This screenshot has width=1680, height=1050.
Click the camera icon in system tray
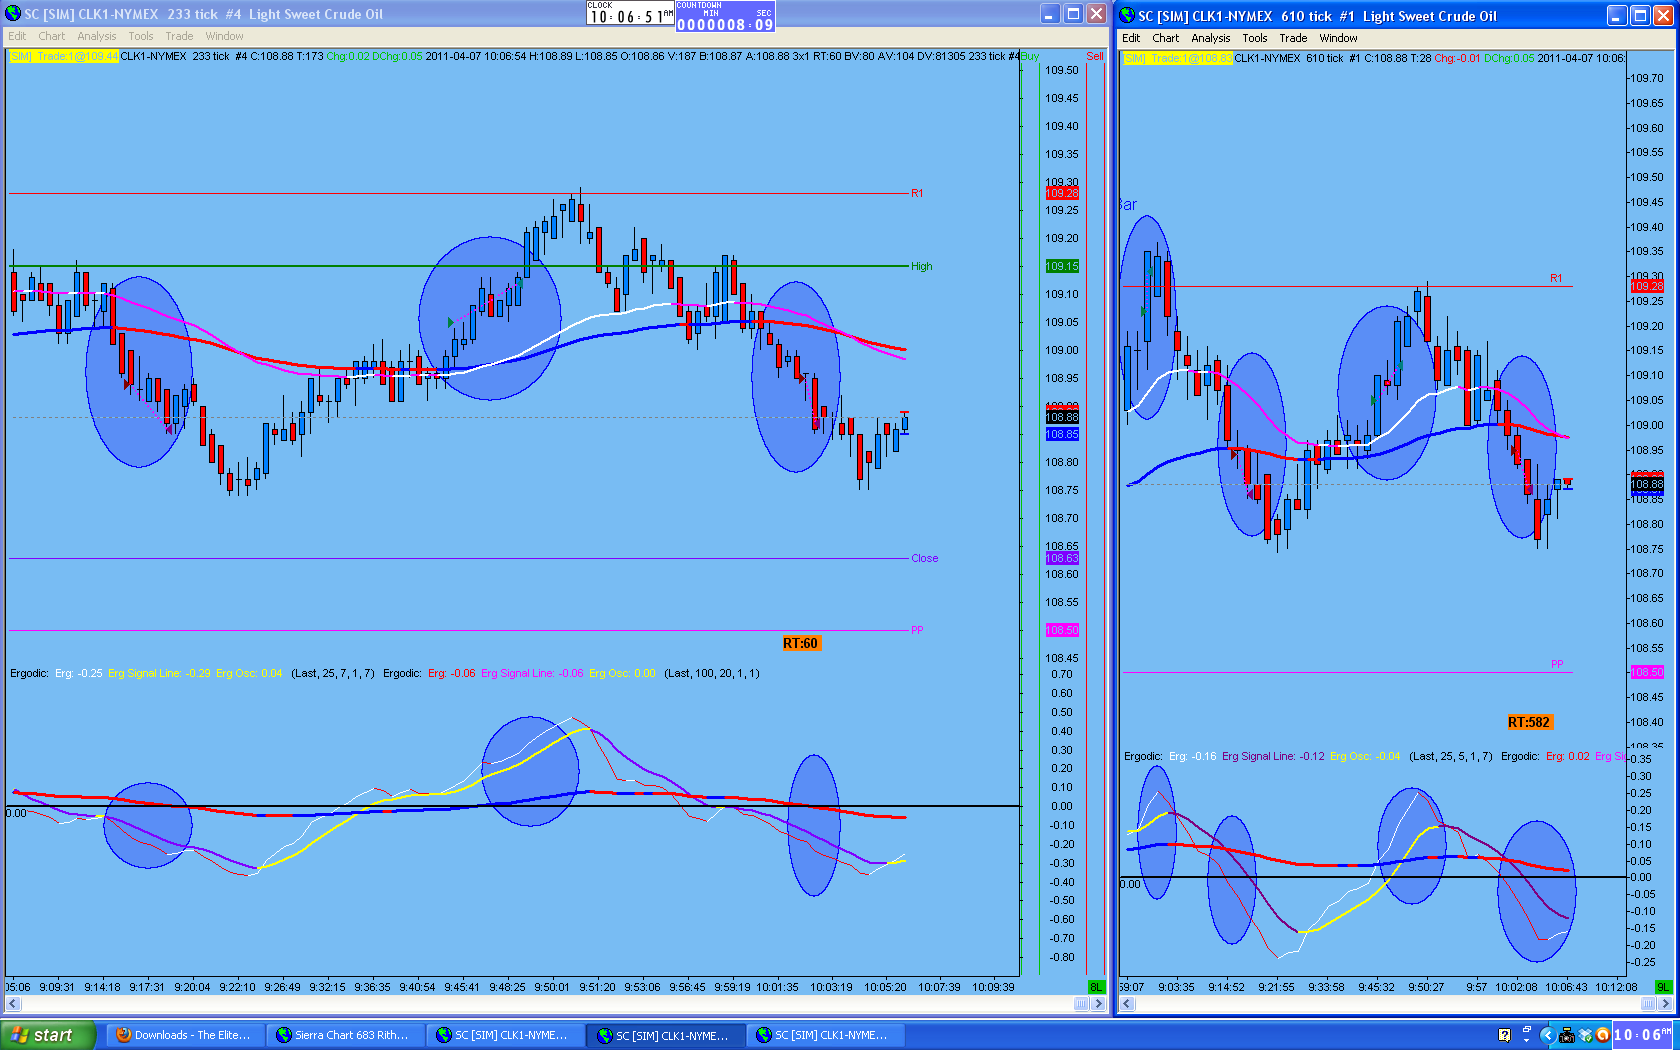pos(1567,1035)
